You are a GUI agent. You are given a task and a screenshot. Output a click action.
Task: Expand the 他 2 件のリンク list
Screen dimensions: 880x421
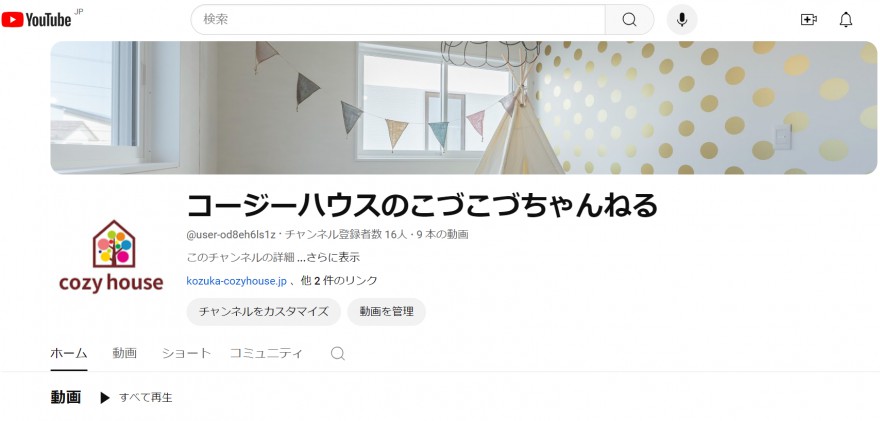pos(339,281)
